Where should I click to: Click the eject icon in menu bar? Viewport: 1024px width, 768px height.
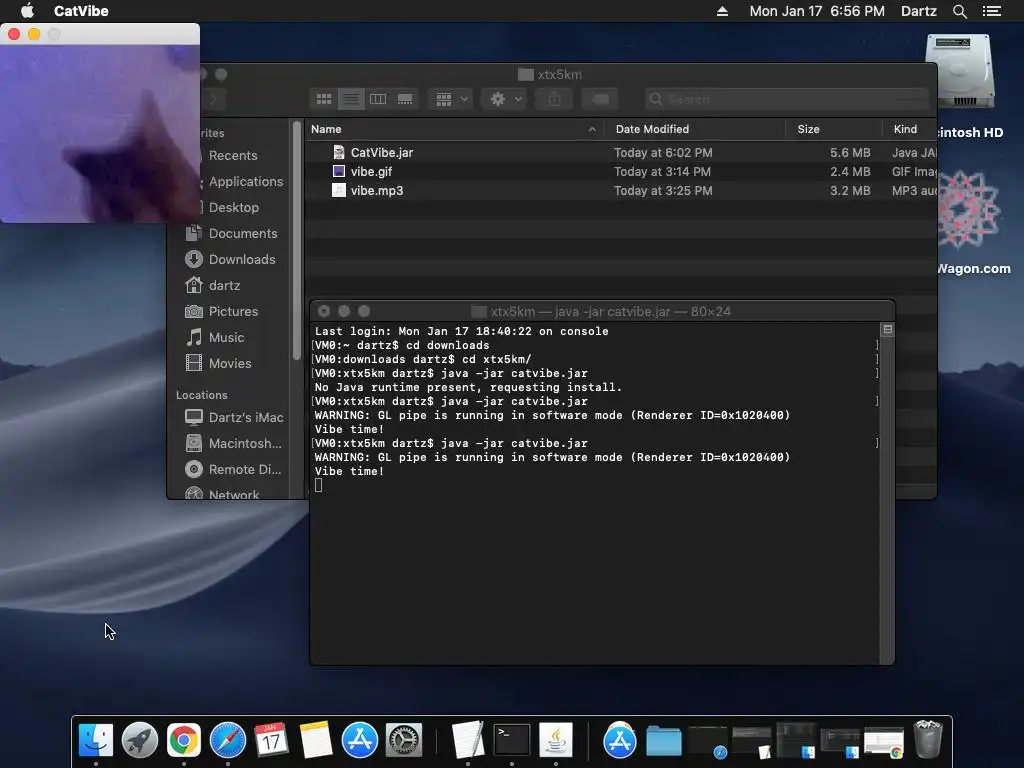pyautogui.click(x=722, y=11)
